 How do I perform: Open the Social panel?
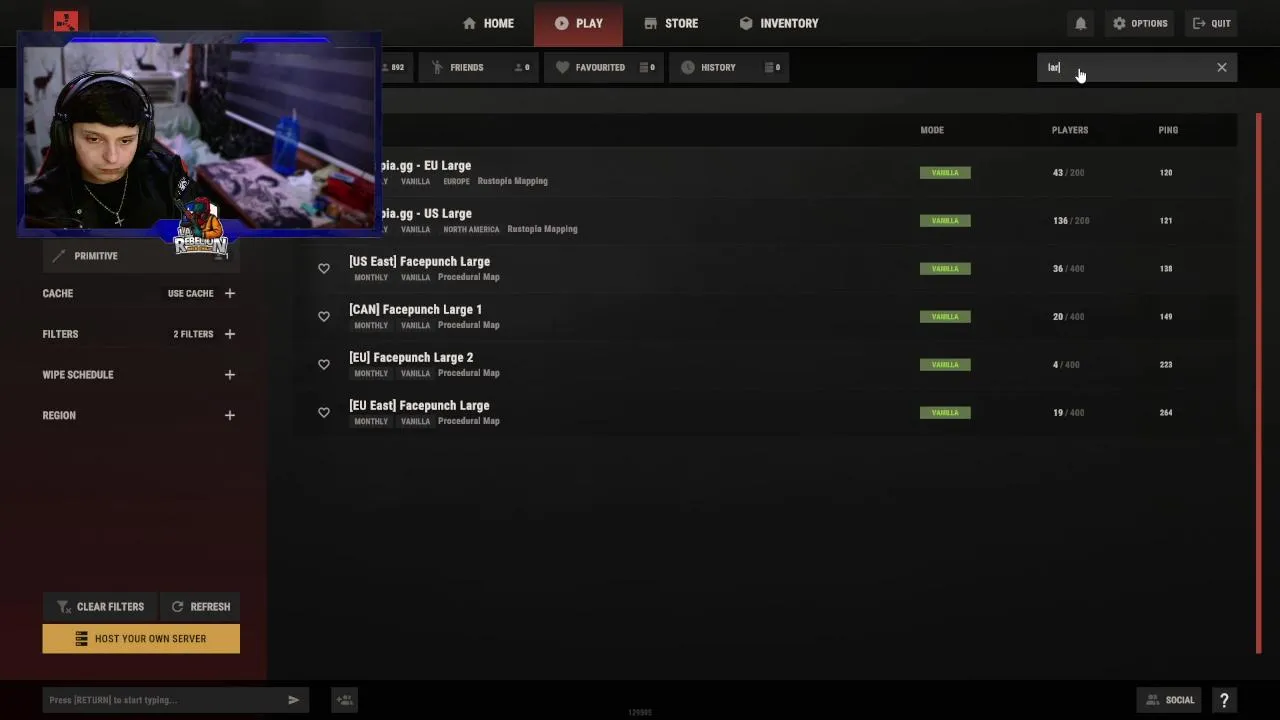(1170, 700)
